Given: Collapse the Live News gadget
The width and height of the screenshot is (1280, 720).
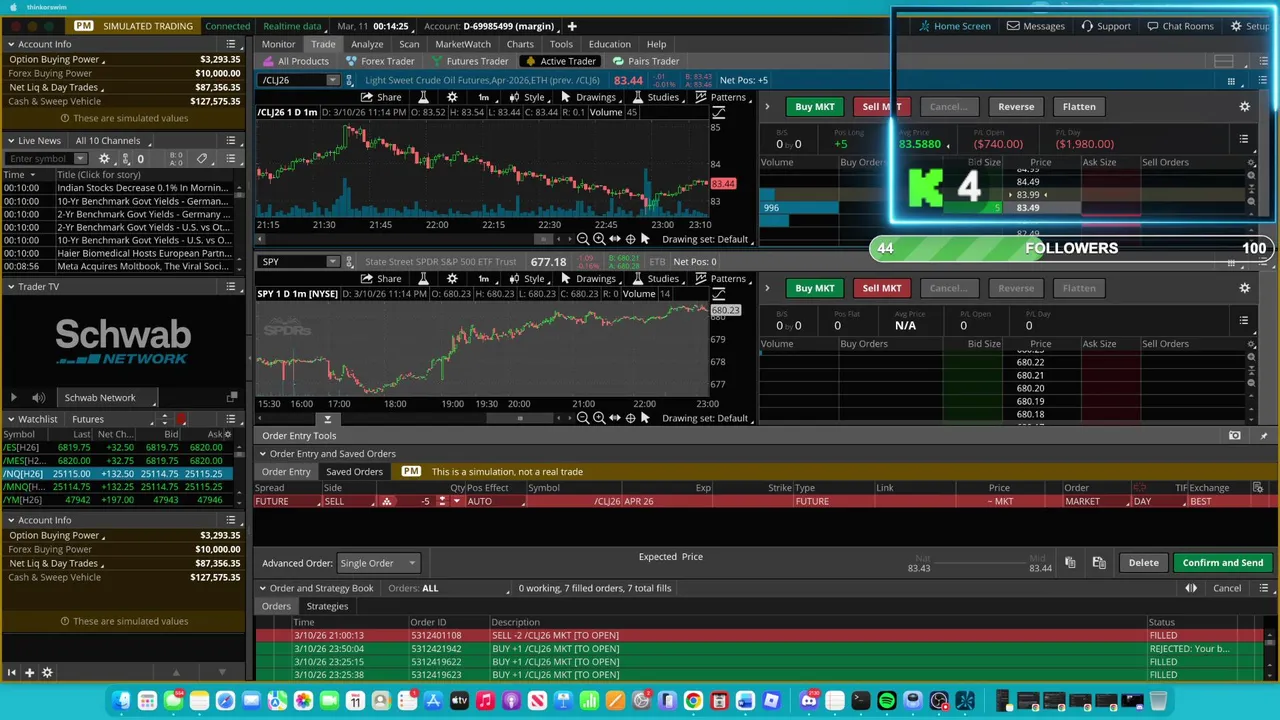Looking at the screenshot, I should [10, 141].
